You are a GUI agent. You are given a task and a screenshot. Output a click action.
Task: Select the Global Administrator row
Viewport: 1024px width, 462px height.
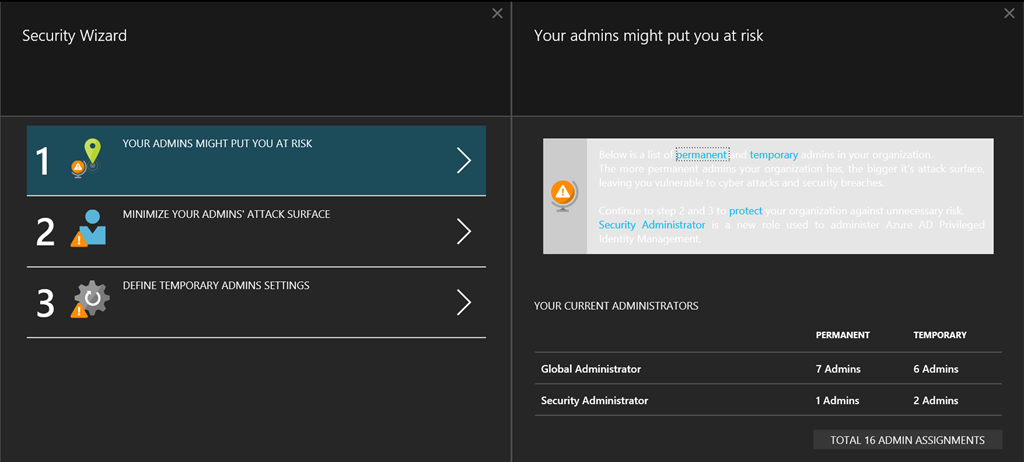click(x=591, y=369)
